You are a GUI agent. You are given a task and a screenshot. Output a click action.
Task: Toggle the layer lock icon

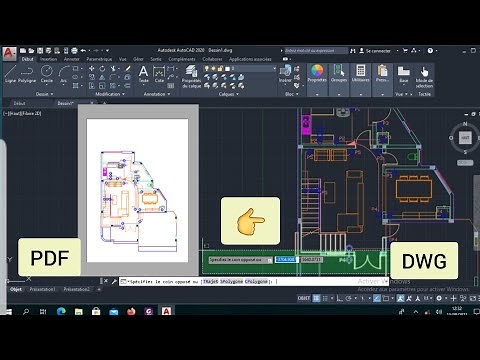220,68
